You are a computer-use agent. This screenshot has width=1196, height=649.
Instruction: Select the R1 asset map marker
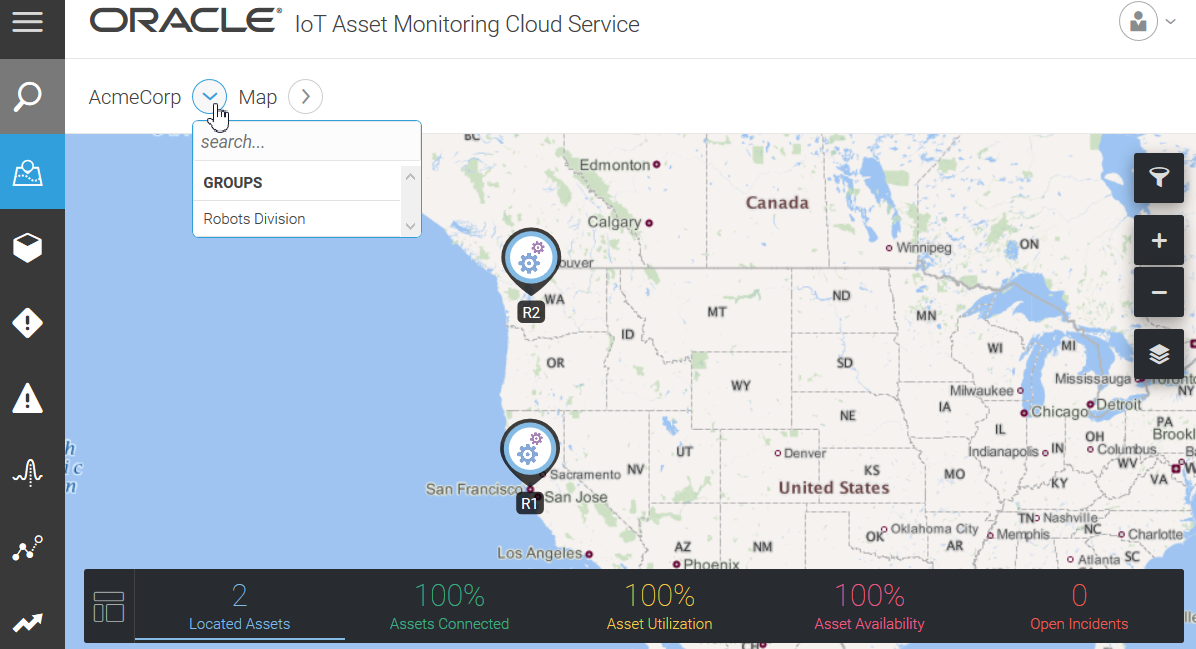click(x=530, y=453)
